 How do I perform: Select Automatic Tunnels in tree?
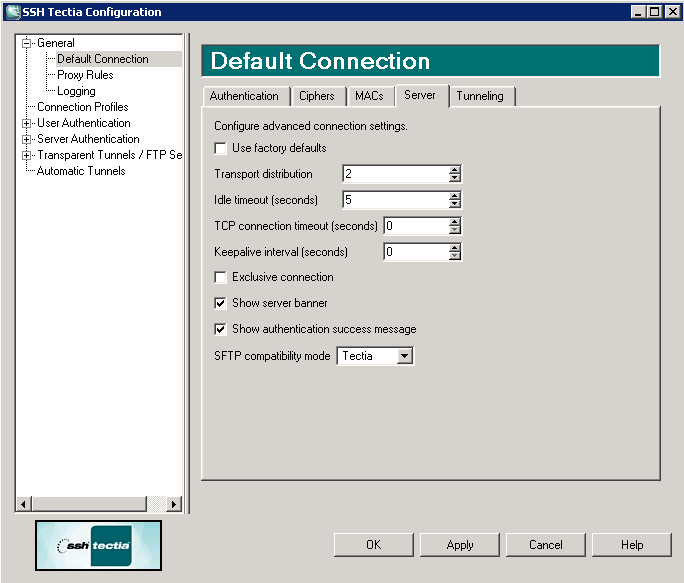(x=81, y=171)
